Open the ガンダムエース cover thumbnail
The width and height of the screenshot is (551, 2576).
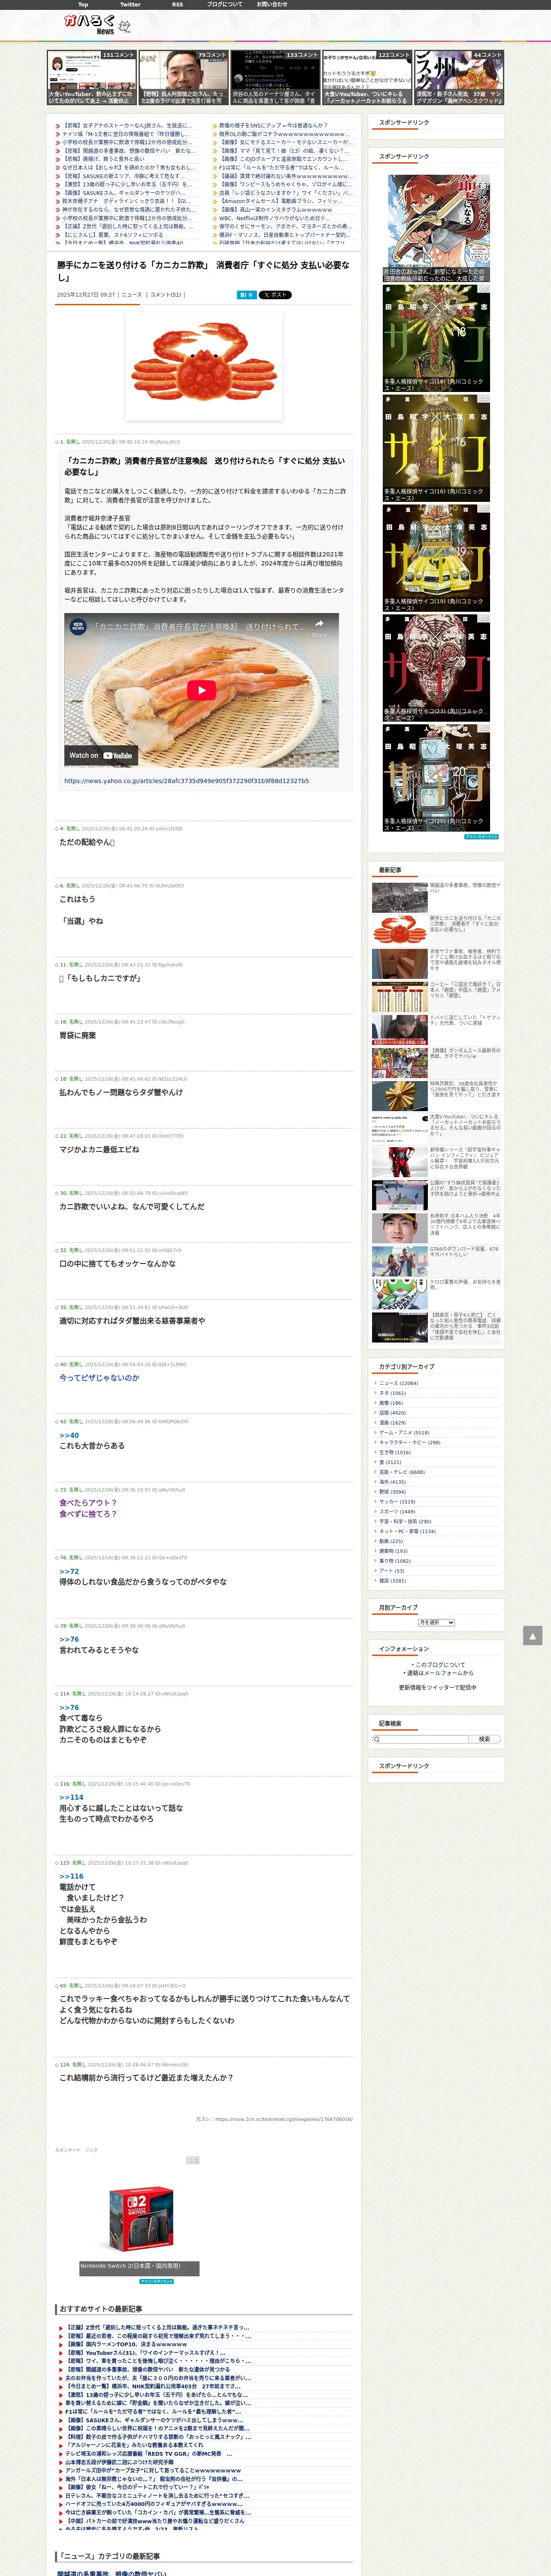(400, 1062)
